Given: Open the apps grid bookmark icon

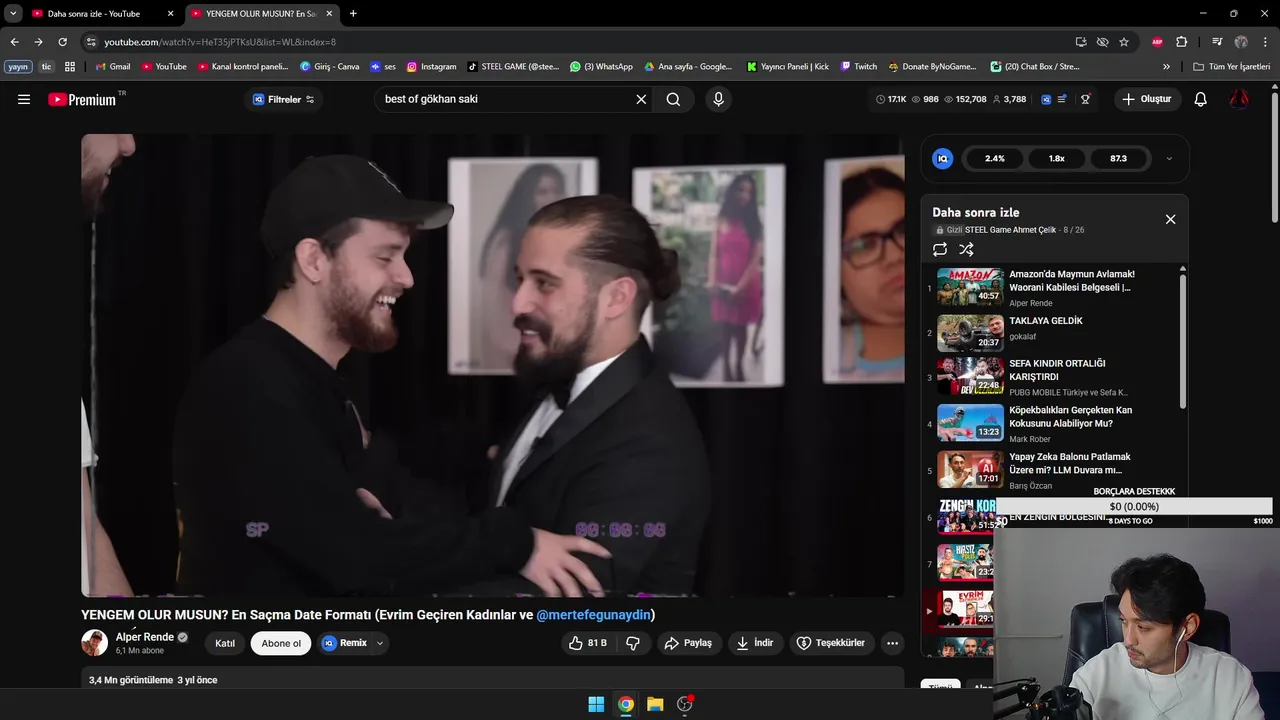Looking at the screenshot, I should pyautogui.click(x=70, y=67).
